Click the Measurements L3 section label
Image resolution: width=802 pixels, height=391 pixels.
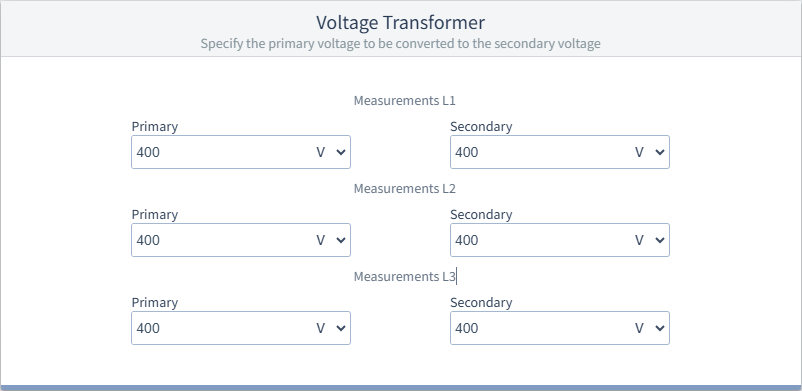[x=405, y=277]
